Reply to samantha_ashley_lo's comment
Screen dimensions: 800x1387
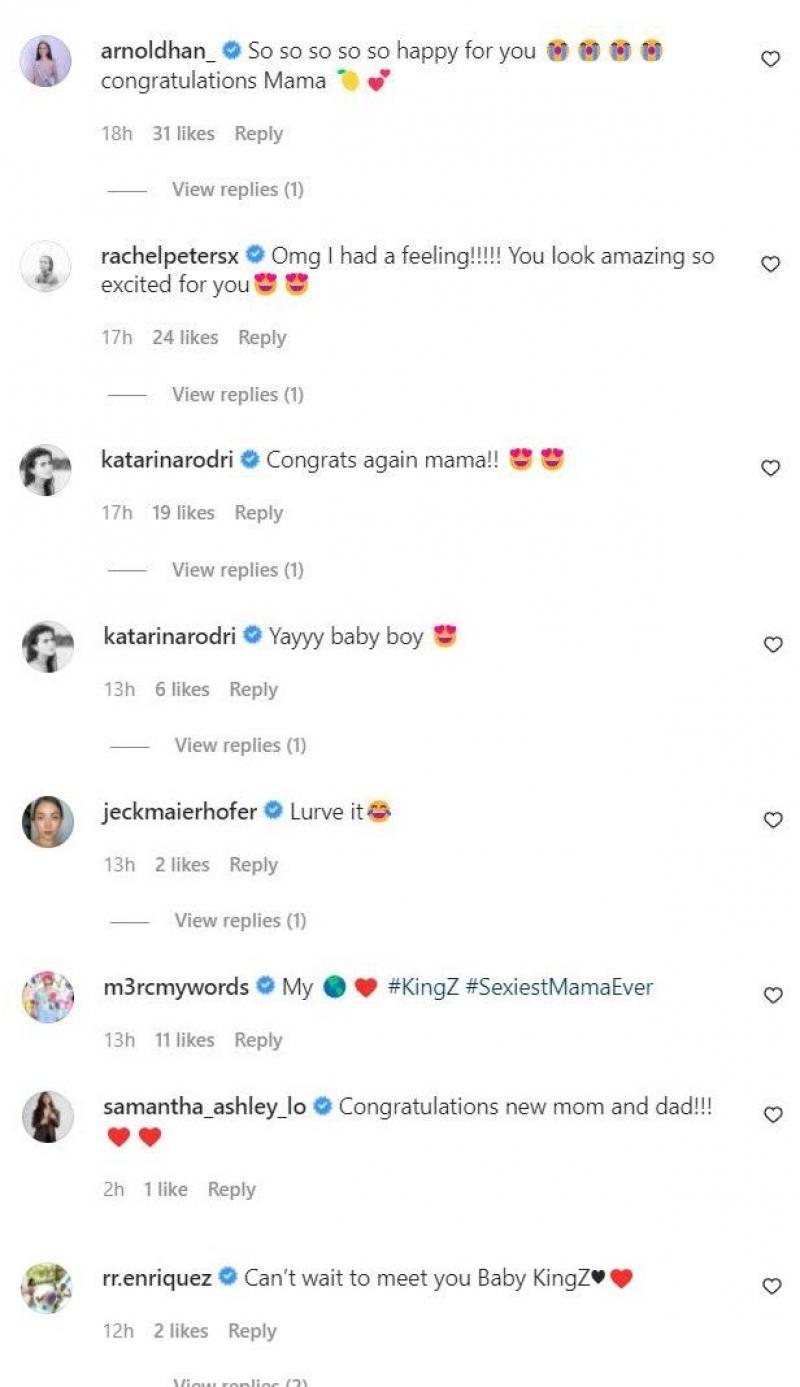[231, 1189]
